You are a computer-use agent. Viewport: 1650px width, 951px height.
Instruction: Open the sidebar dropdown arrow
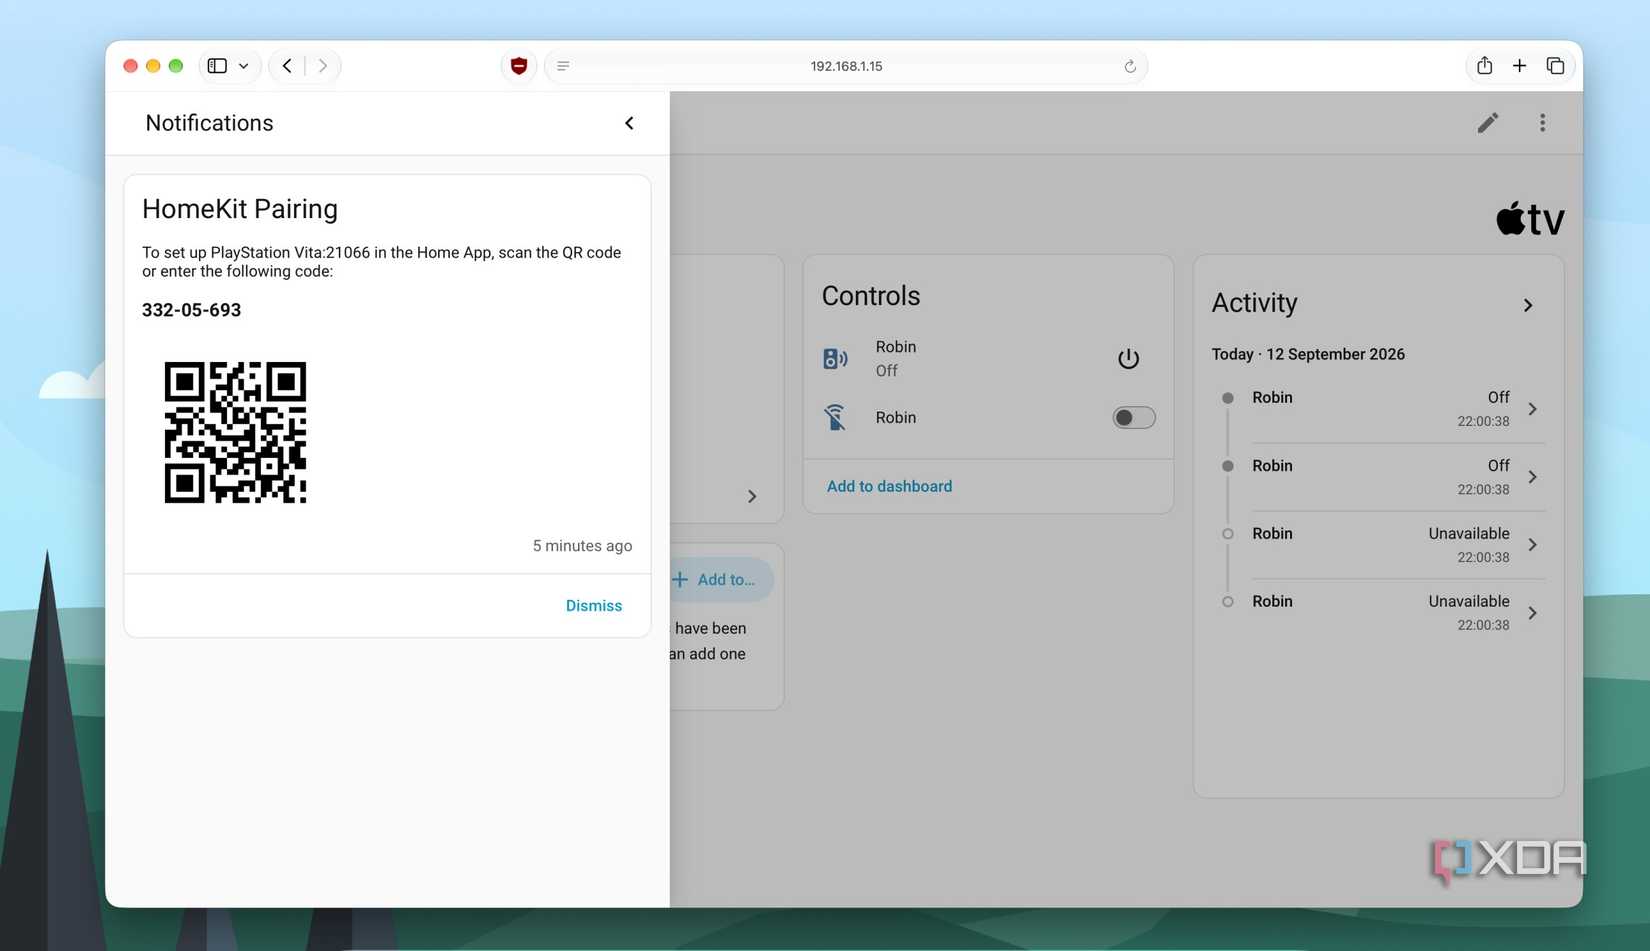(244, 66)
